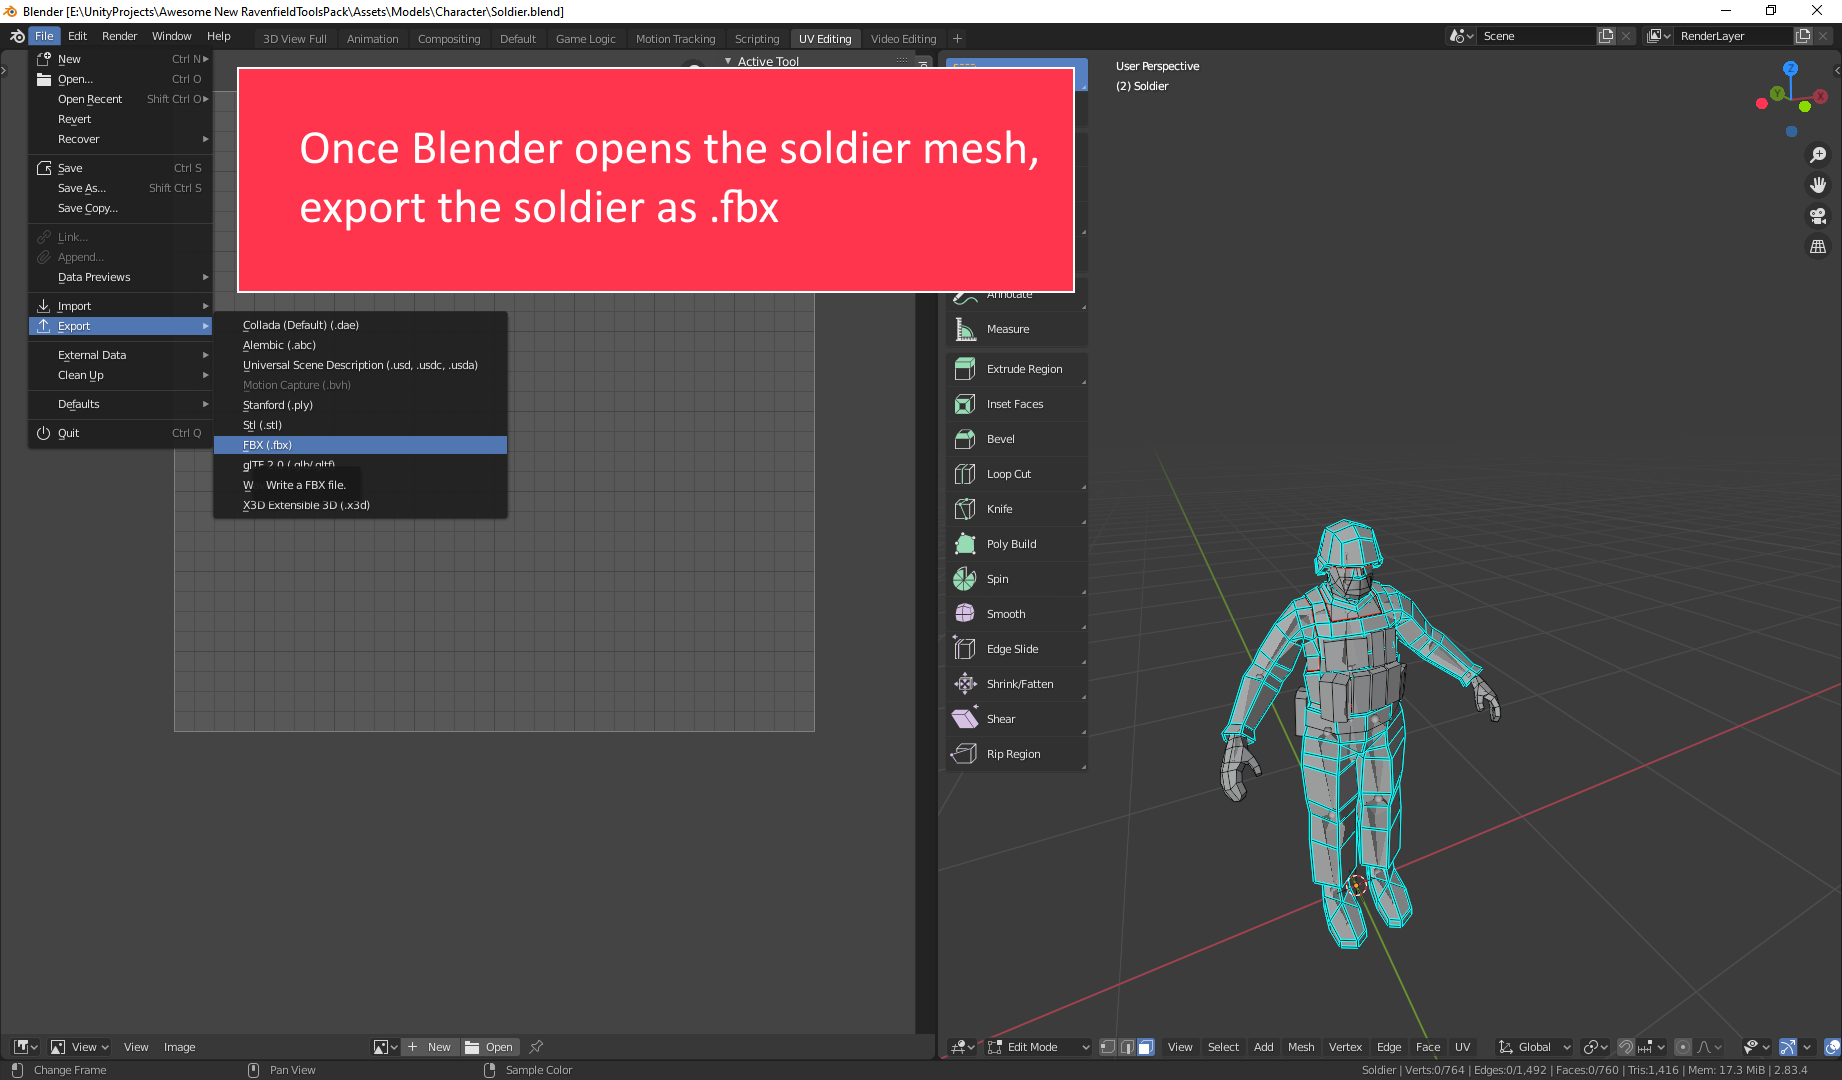
Task: Choose Collada (Default) (.dae) export
Action: tap(360, 325)
